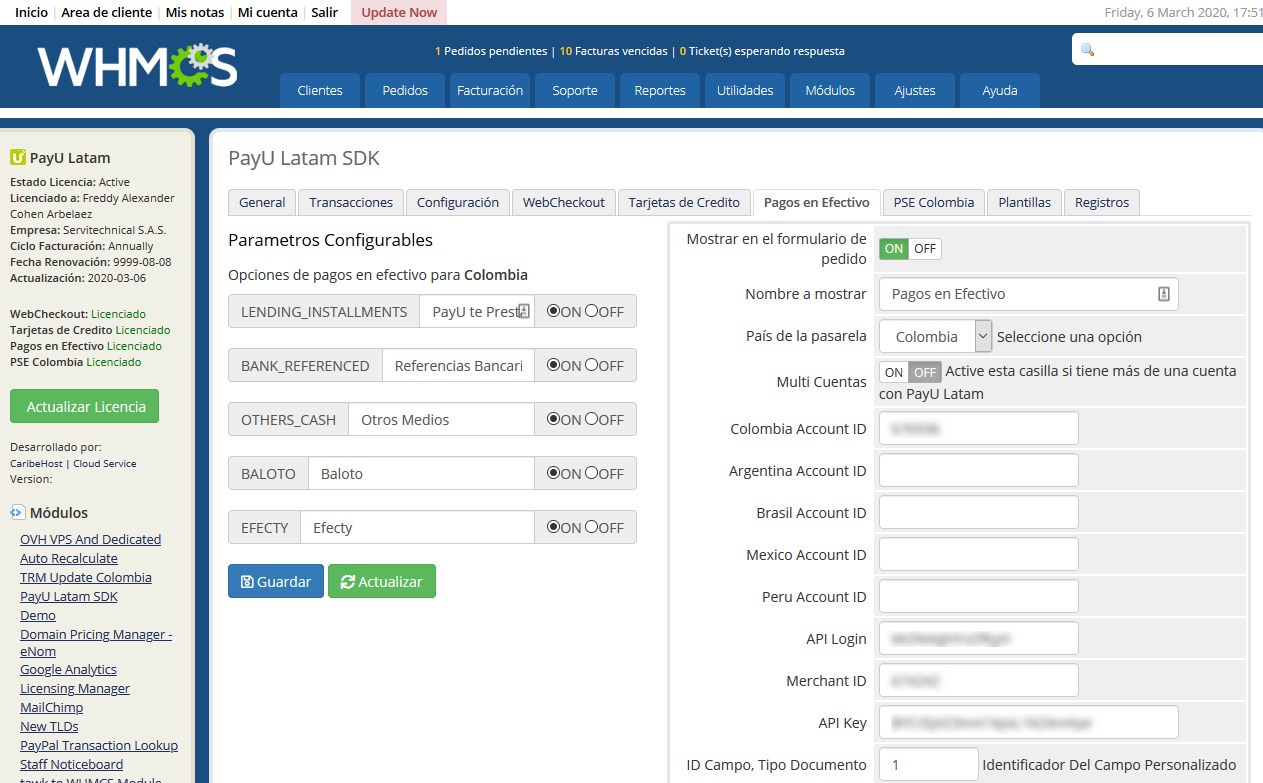Switch to the Registros tab
Viewport: 1263px width, 783px height.
coord(1102,202)
